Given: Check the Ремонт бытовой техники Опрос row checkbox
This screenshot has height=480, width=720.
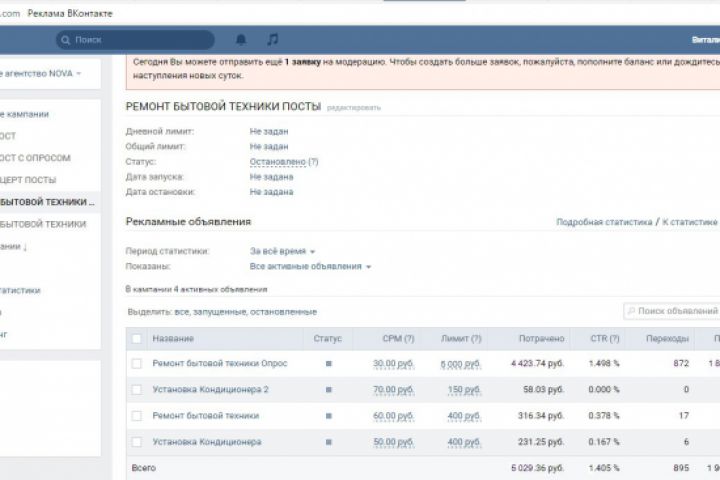Looking at the screenshot, I should tap(136, 363).
